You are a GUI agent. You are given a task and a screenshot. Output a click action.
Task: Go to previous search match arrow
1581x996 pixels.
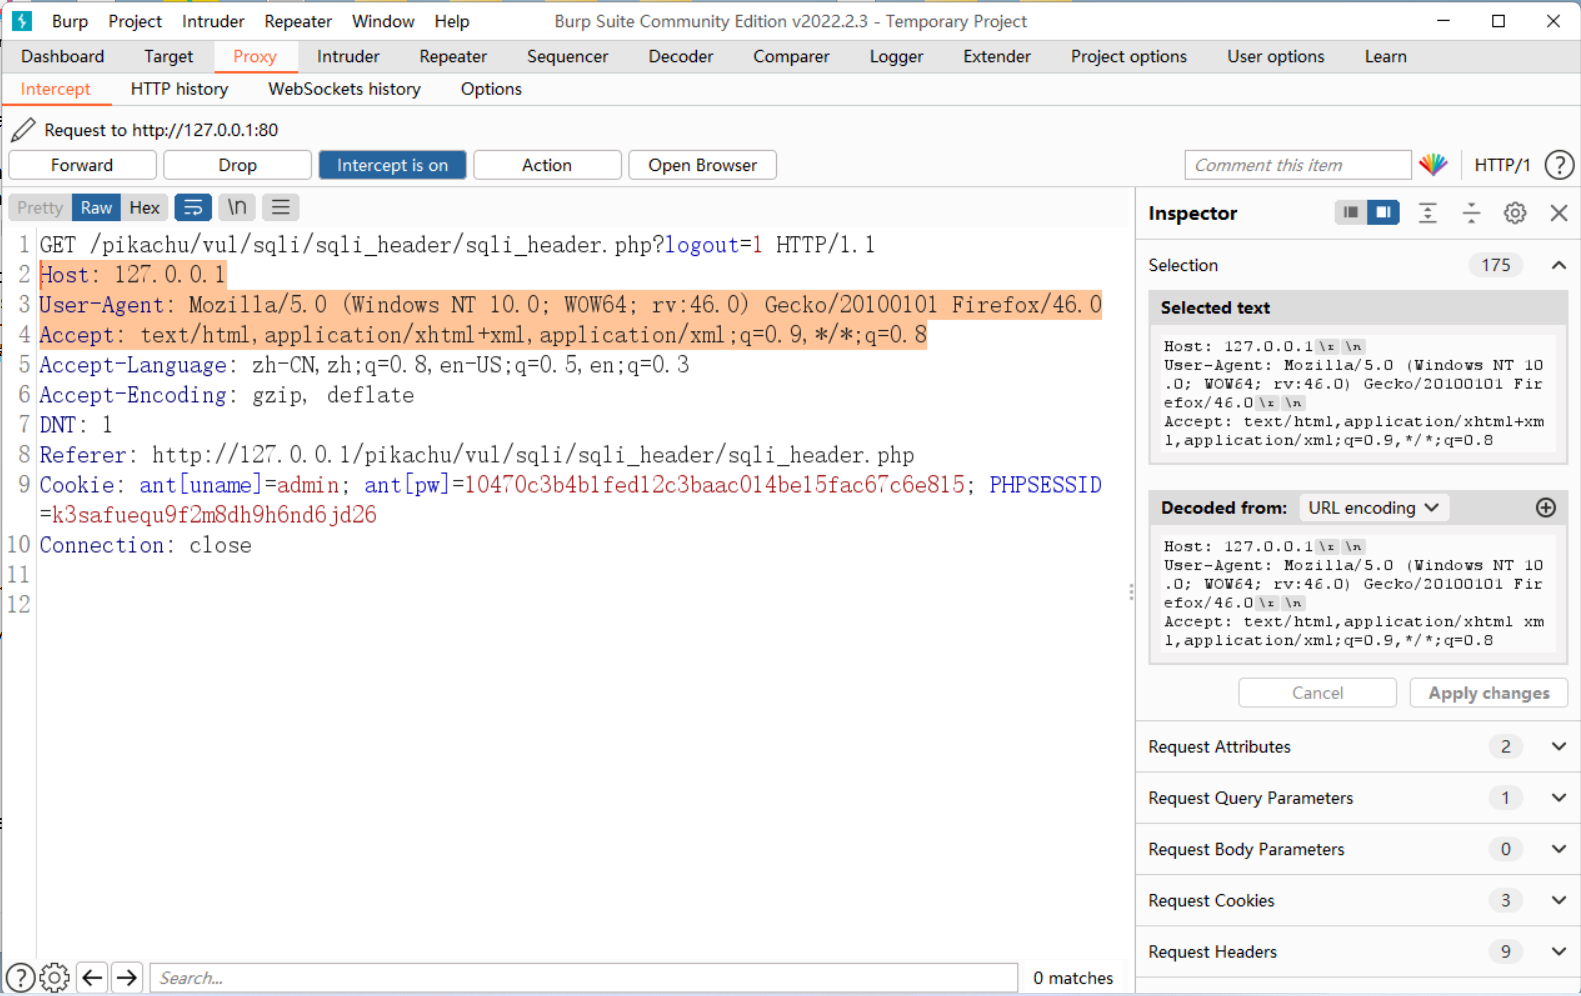[x=92, y=977]
